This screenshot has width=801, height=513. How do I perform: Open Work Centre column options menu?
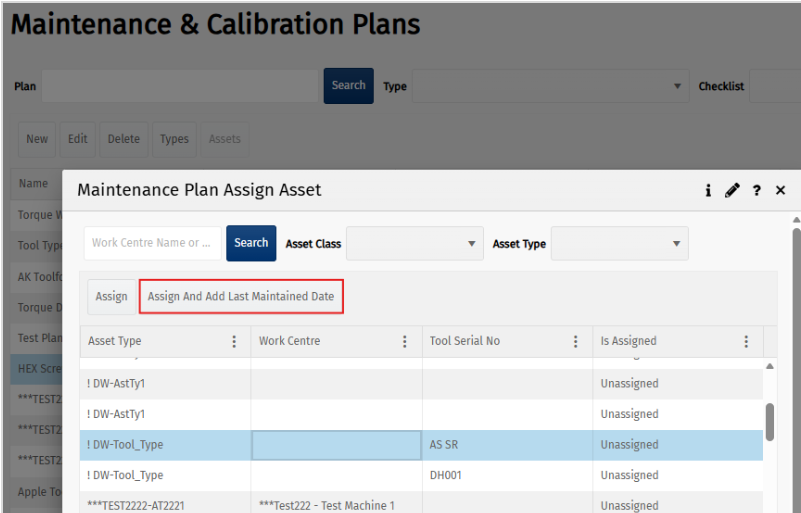[x=405, y=341]
